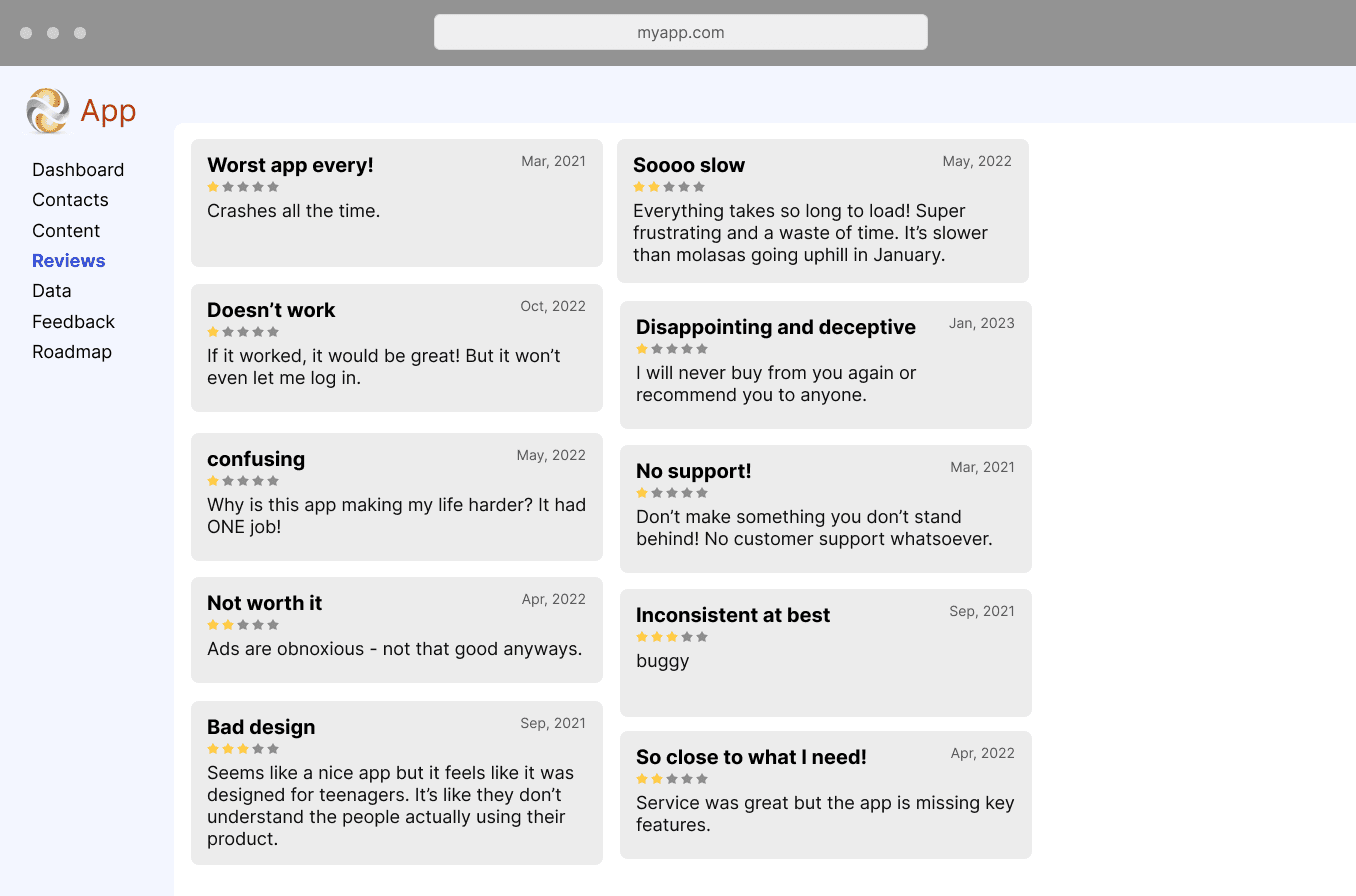Click the App swirl logo icon
Image resolution: width=1356 pixels, height=896 pixels.
point(48,110)
